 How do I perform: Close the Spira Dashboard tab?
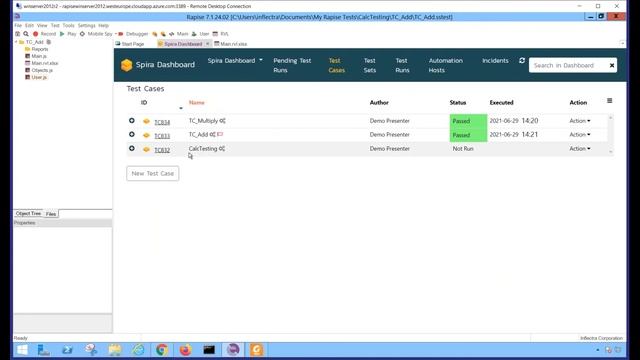pos(207,44)
